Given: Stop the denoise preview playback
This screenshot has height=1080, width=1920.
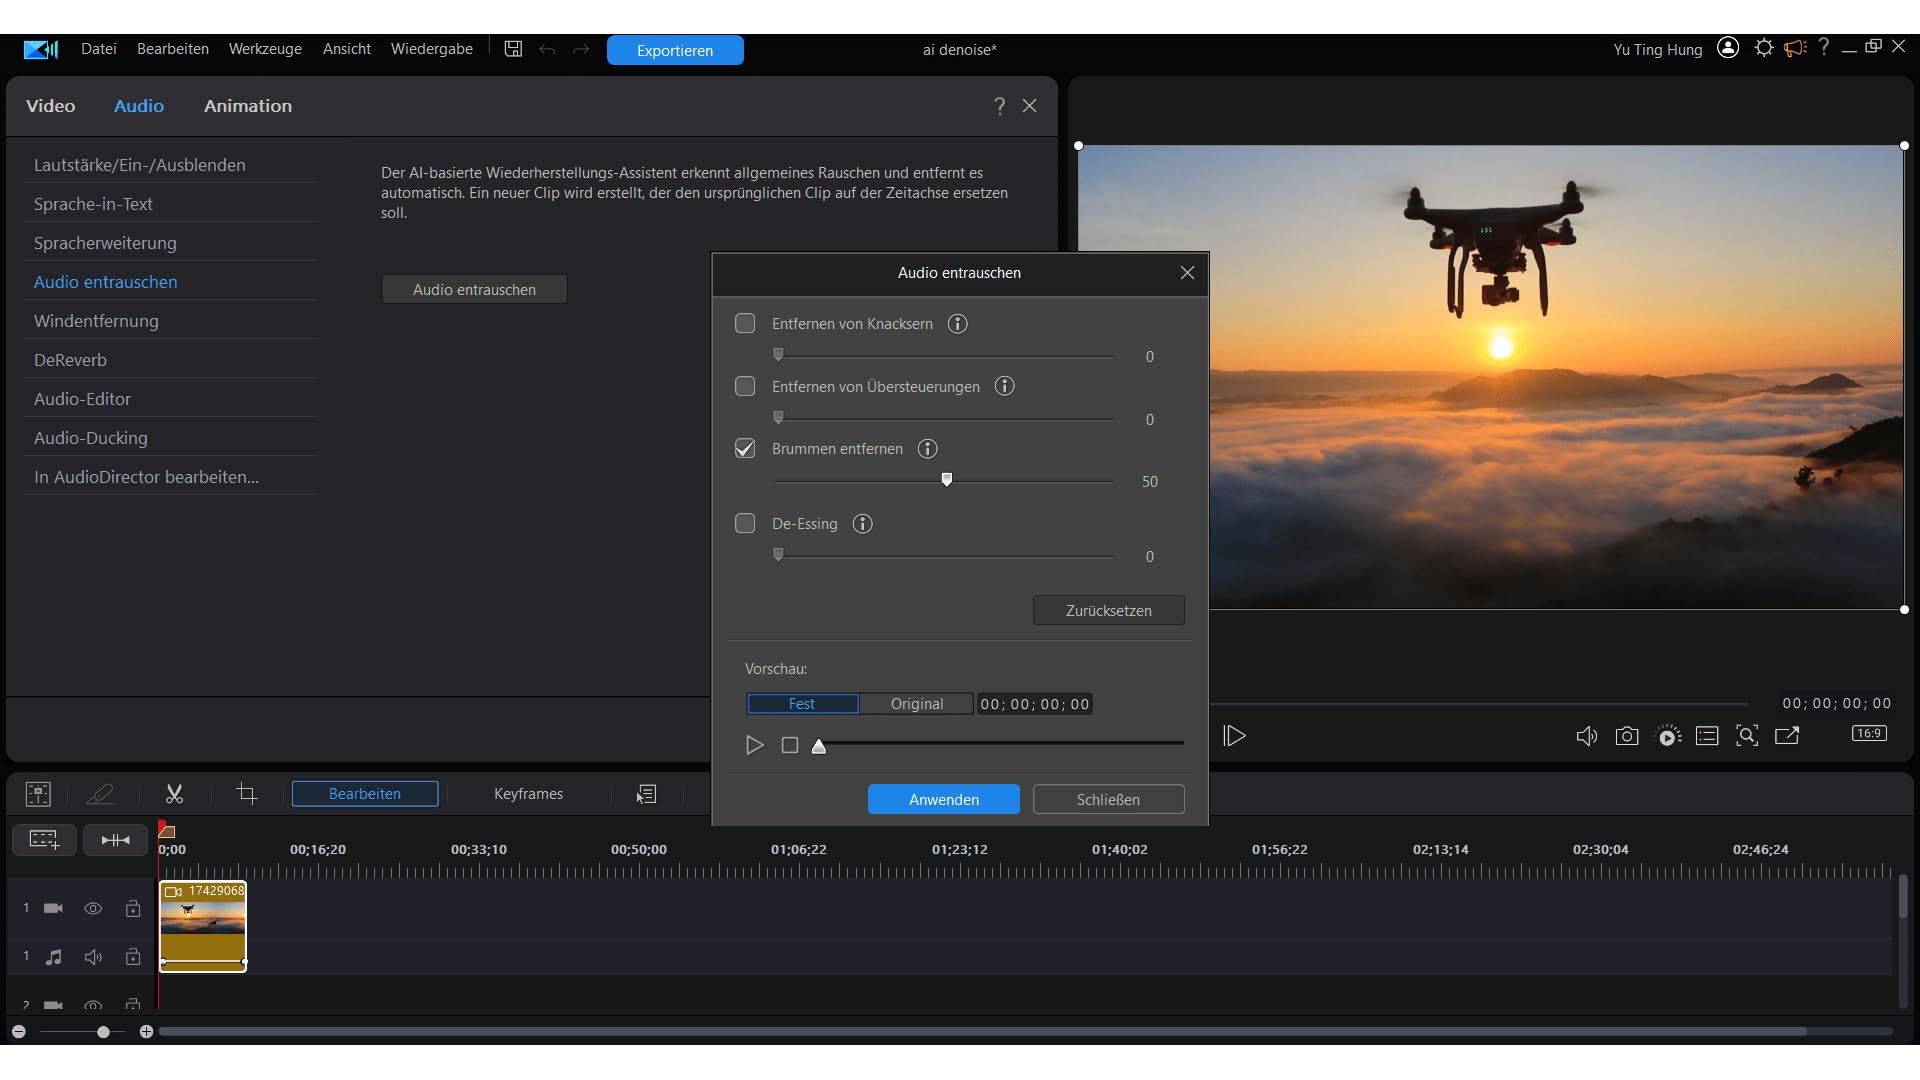Looking at the screenshot, I should (790, 745).
